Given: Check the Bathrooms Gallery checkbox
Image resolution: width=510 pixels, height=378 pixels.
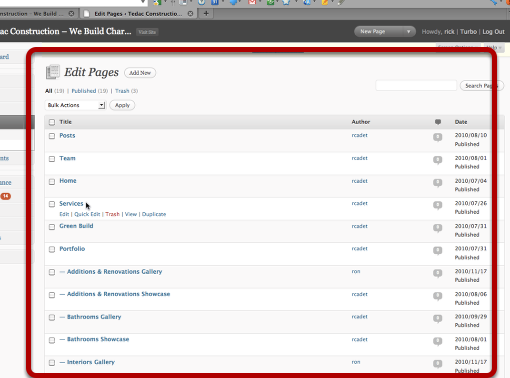Looking at the screenshot, I should 52,317.
